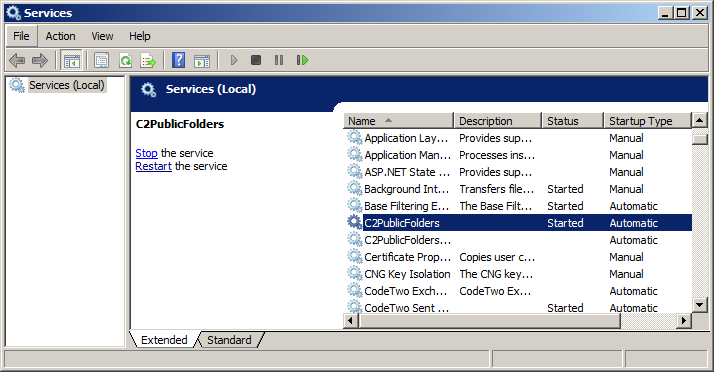Select the Certificate Prop... service row

[x=518, y=257]
